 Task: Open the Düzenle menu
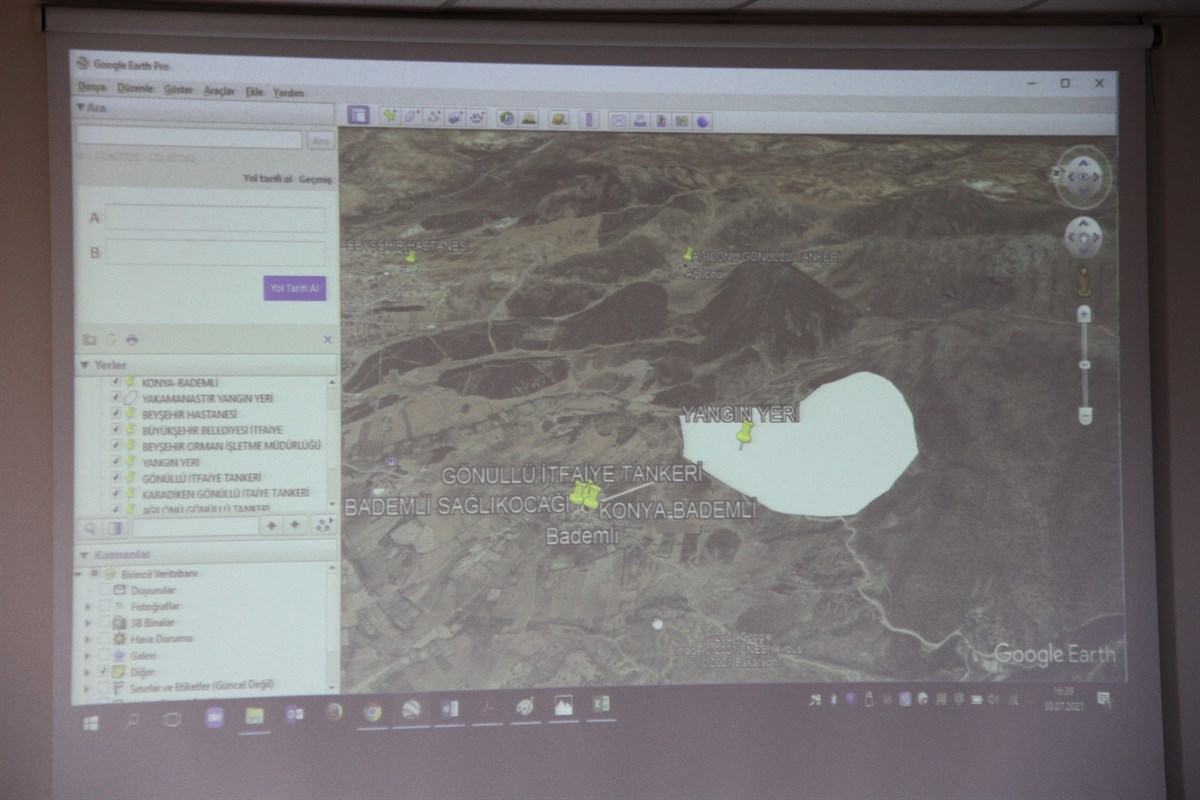click(135, 88)
